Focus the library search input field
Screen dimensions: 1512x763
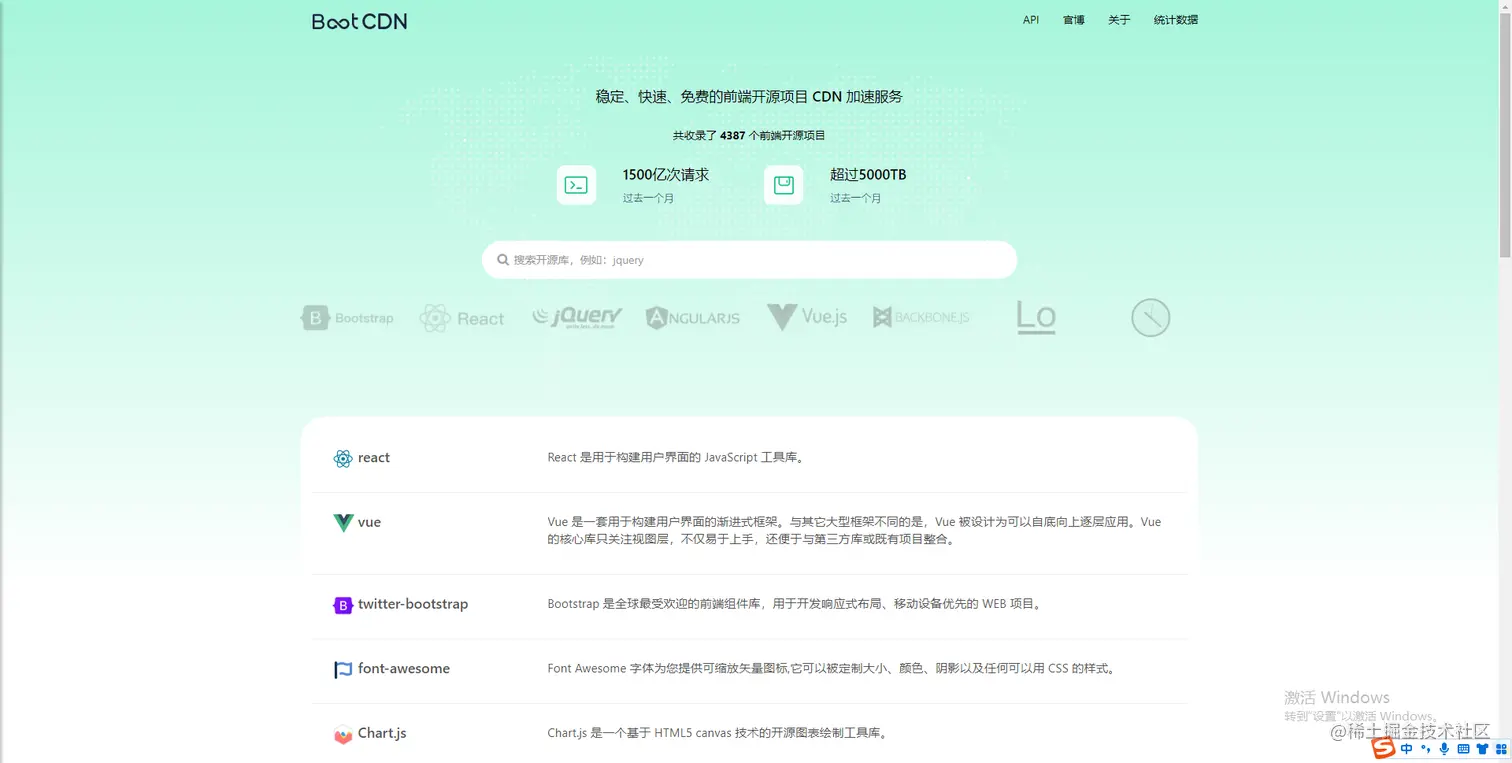[x=749, y=260]
